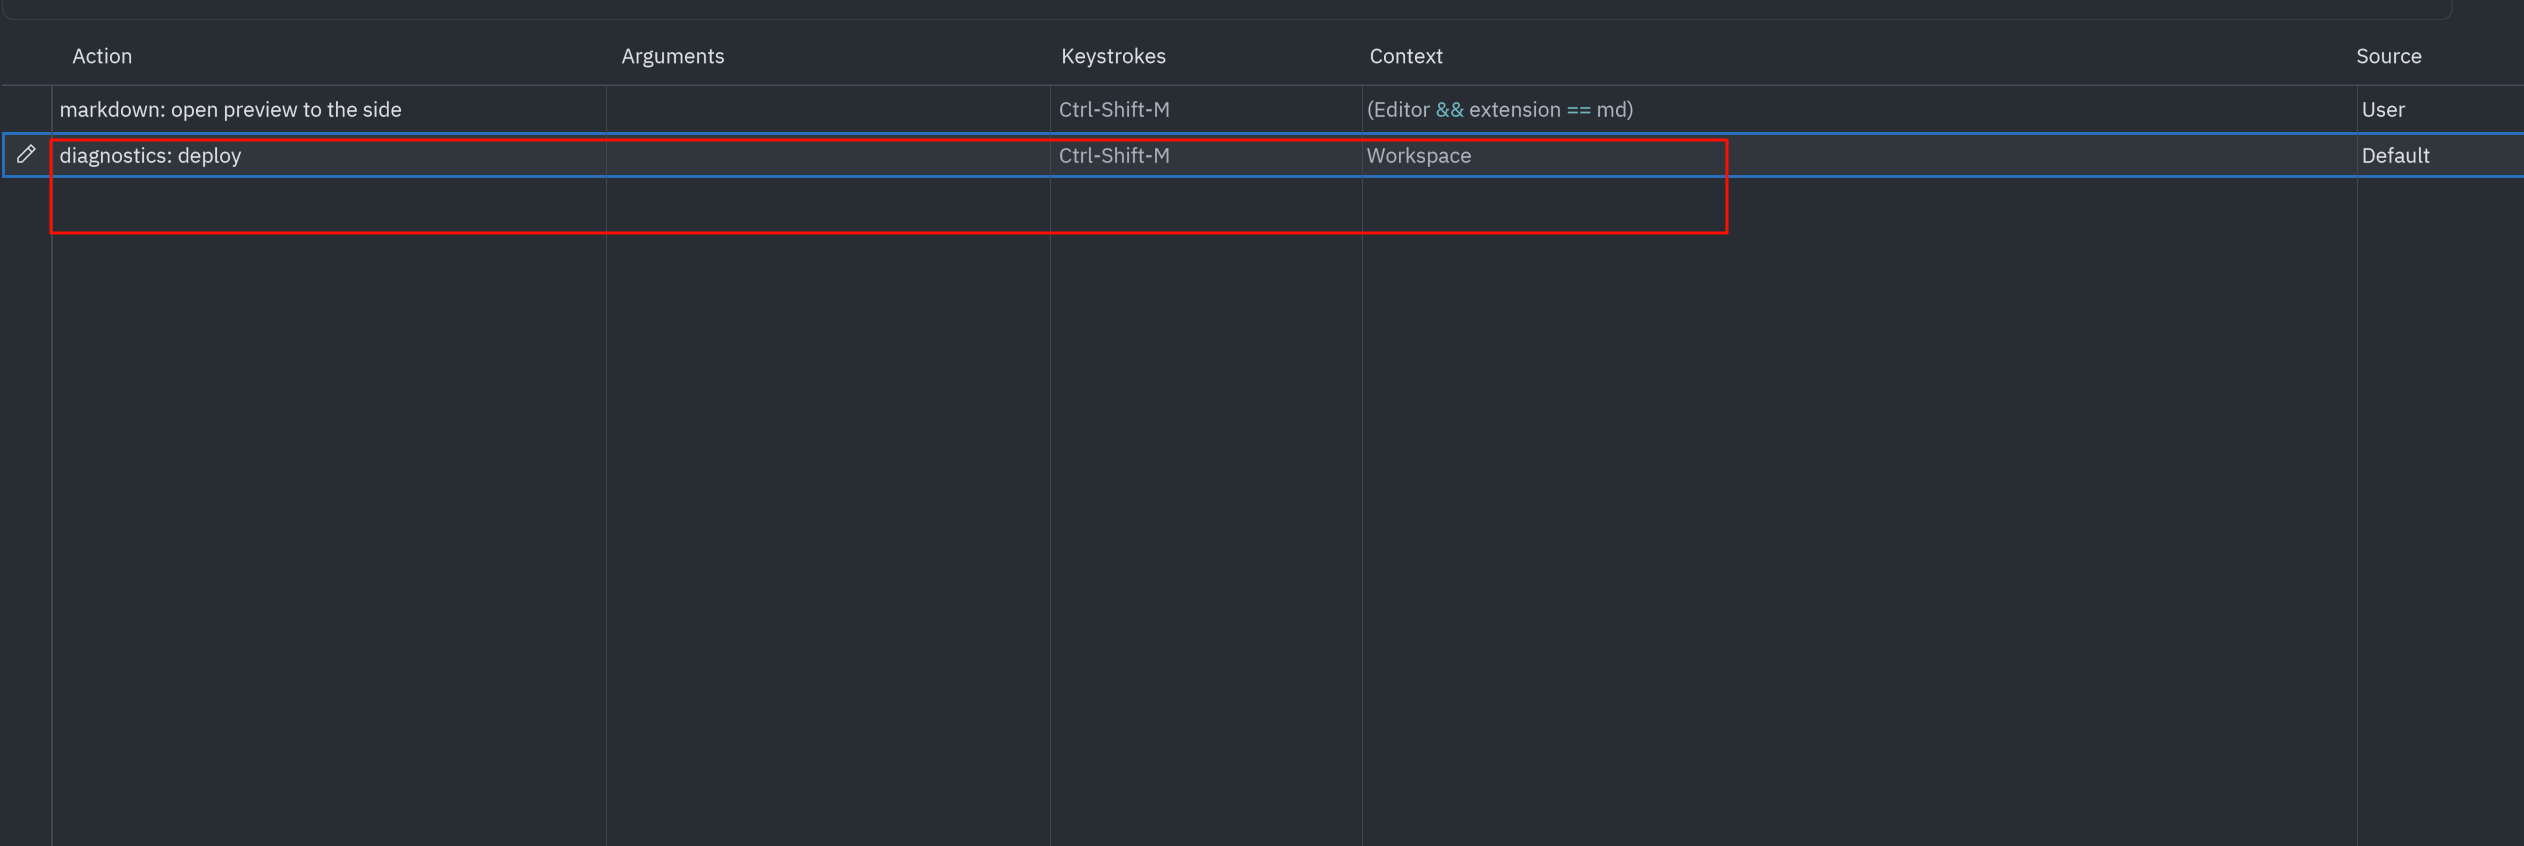Image resolution: width=2524 pixels, height=846 pixels.
Task: Click the && operator in the context expression
Action: pos(1449,110)
